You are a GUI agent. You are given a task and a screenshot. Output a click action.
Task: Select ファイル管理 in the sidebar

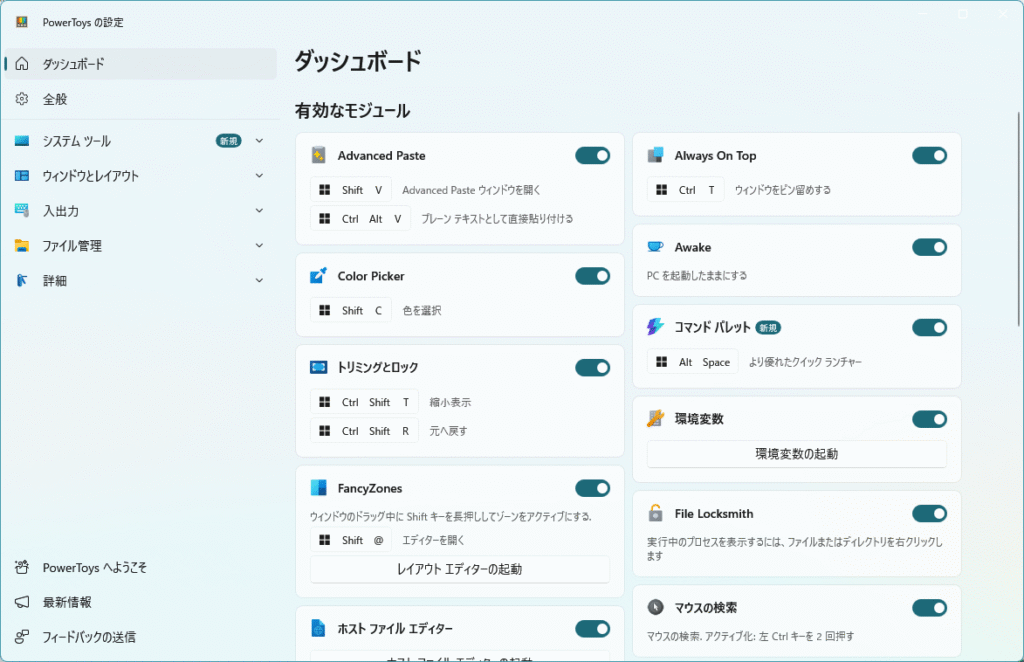click(140, 245)
